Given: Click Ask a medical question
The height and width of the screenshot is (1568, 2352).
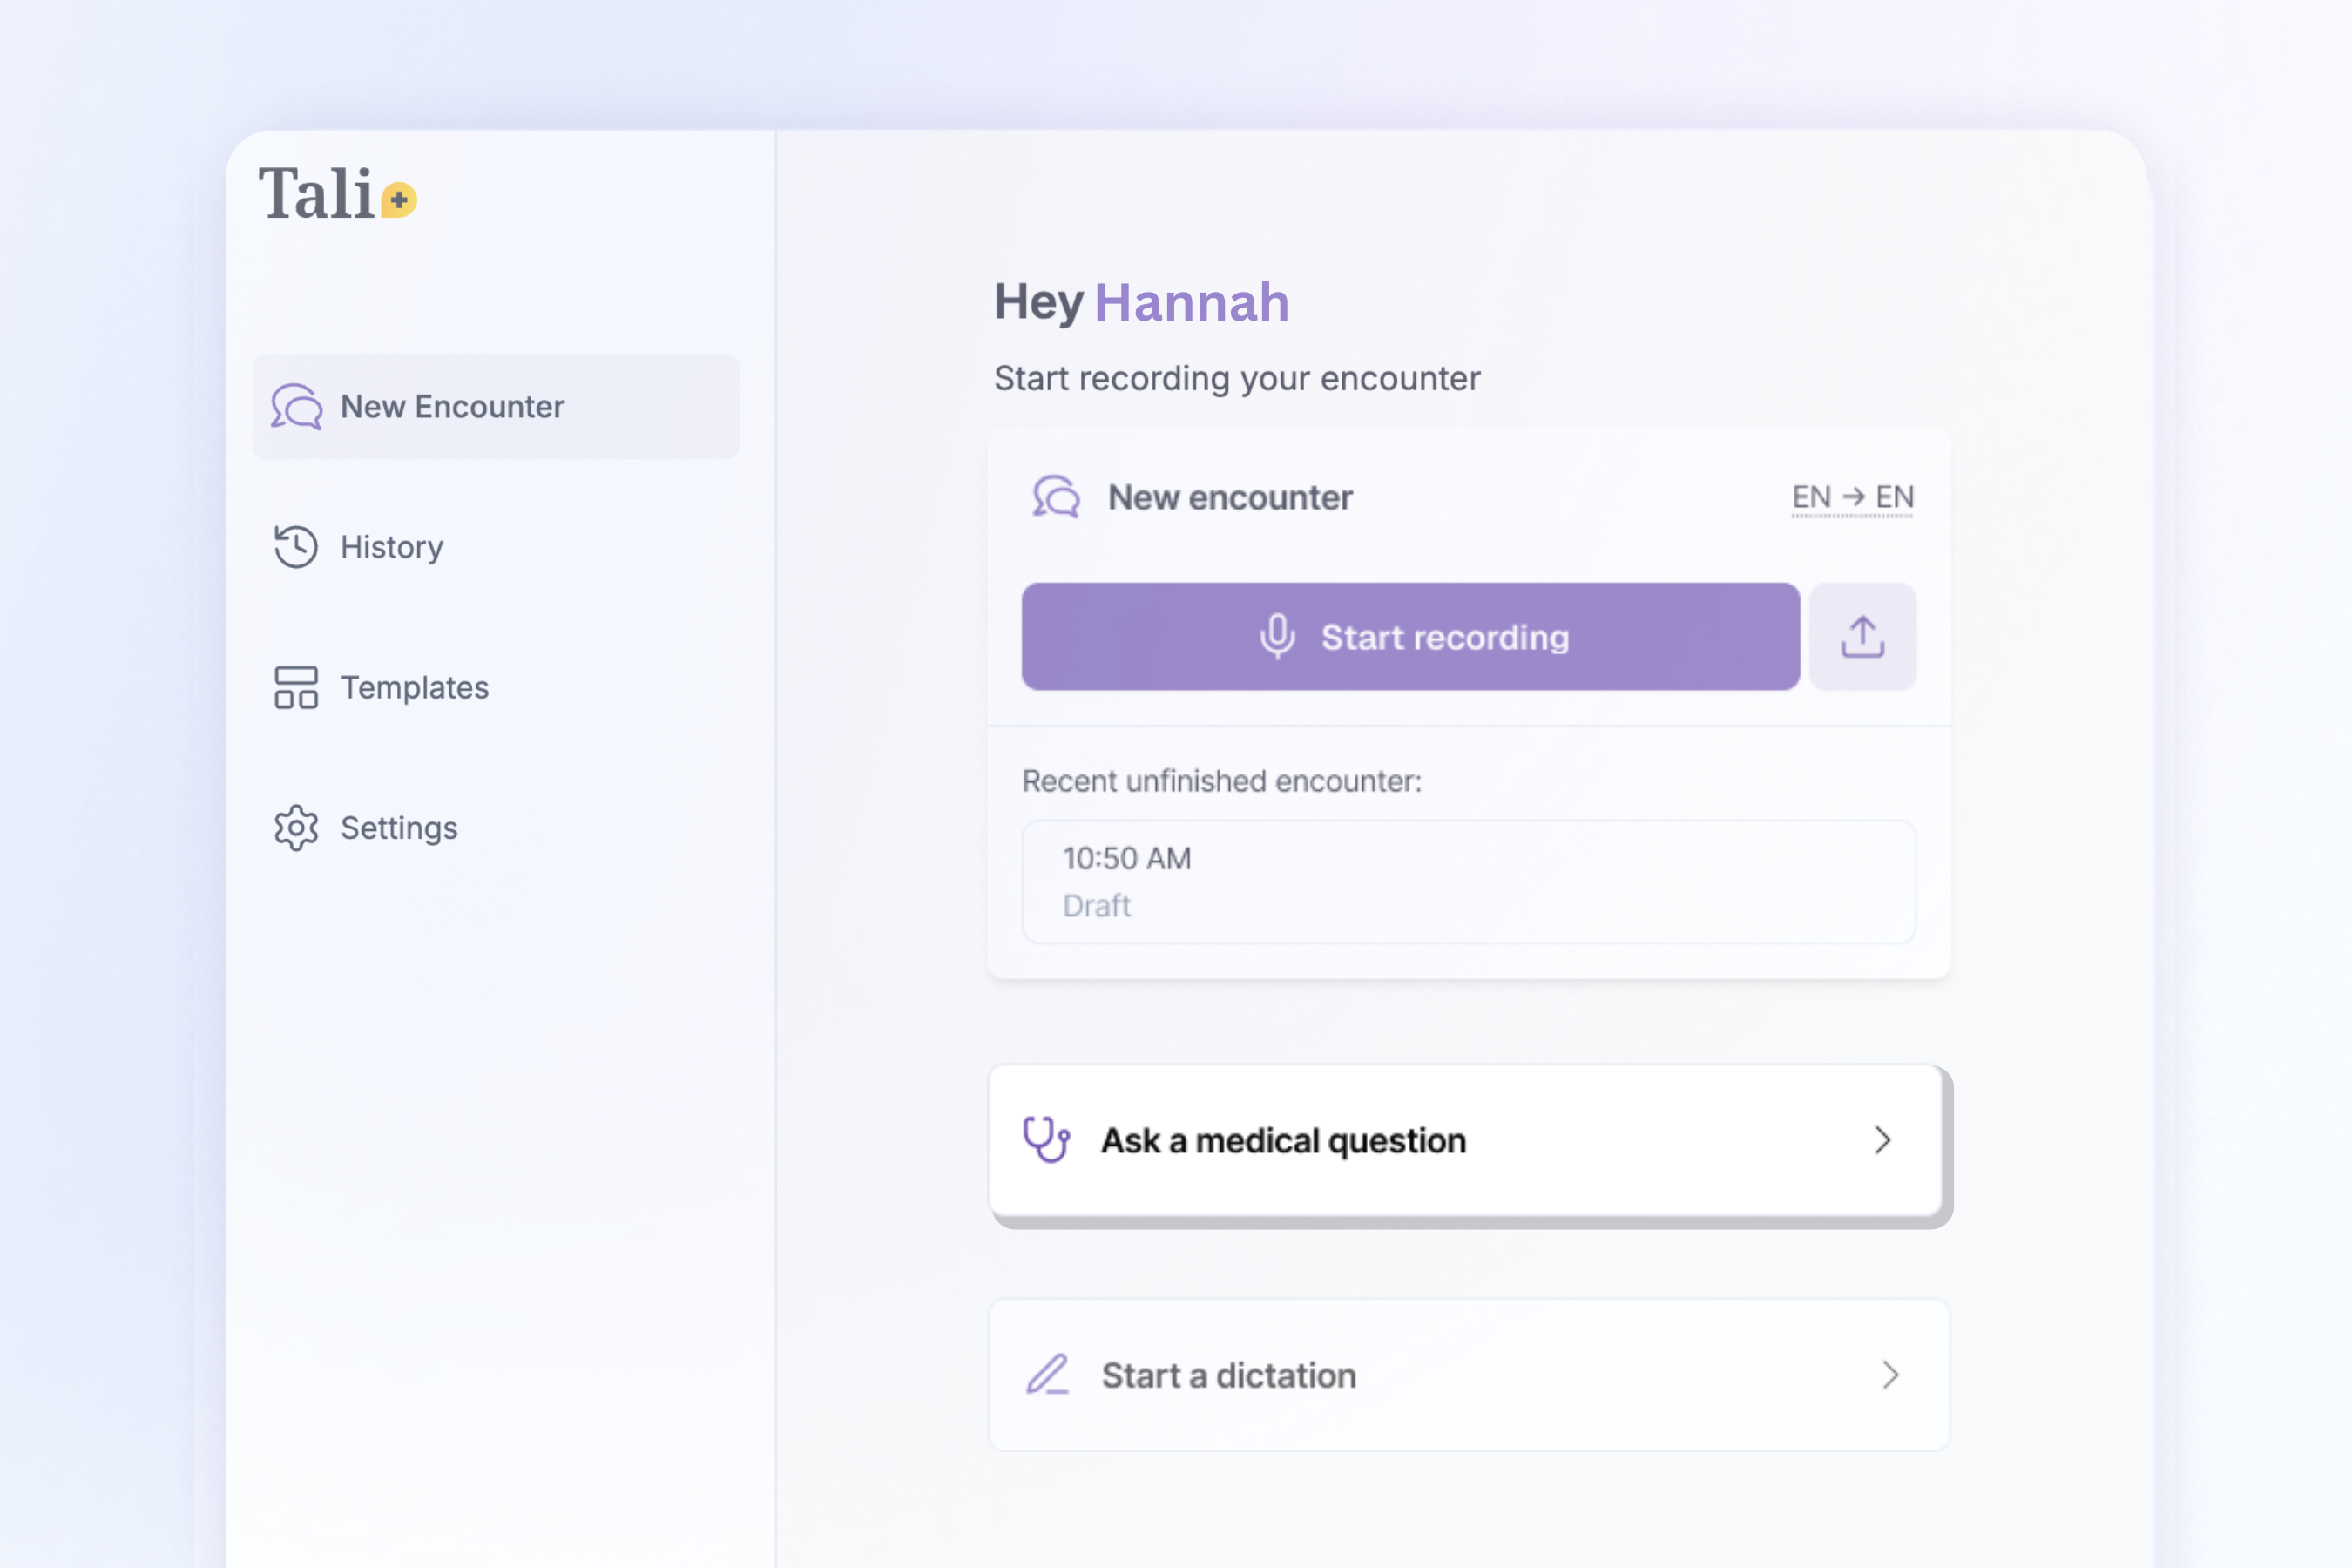Looking at the screenshot, I should (1283, 1140).
